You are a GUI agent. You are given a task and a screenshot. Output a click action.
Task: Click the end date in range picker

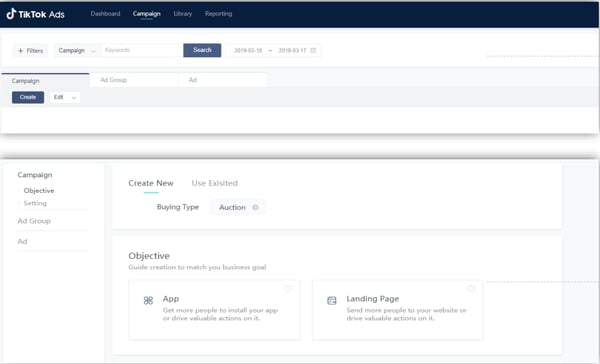pyautogui.click(x=292, y=51)
